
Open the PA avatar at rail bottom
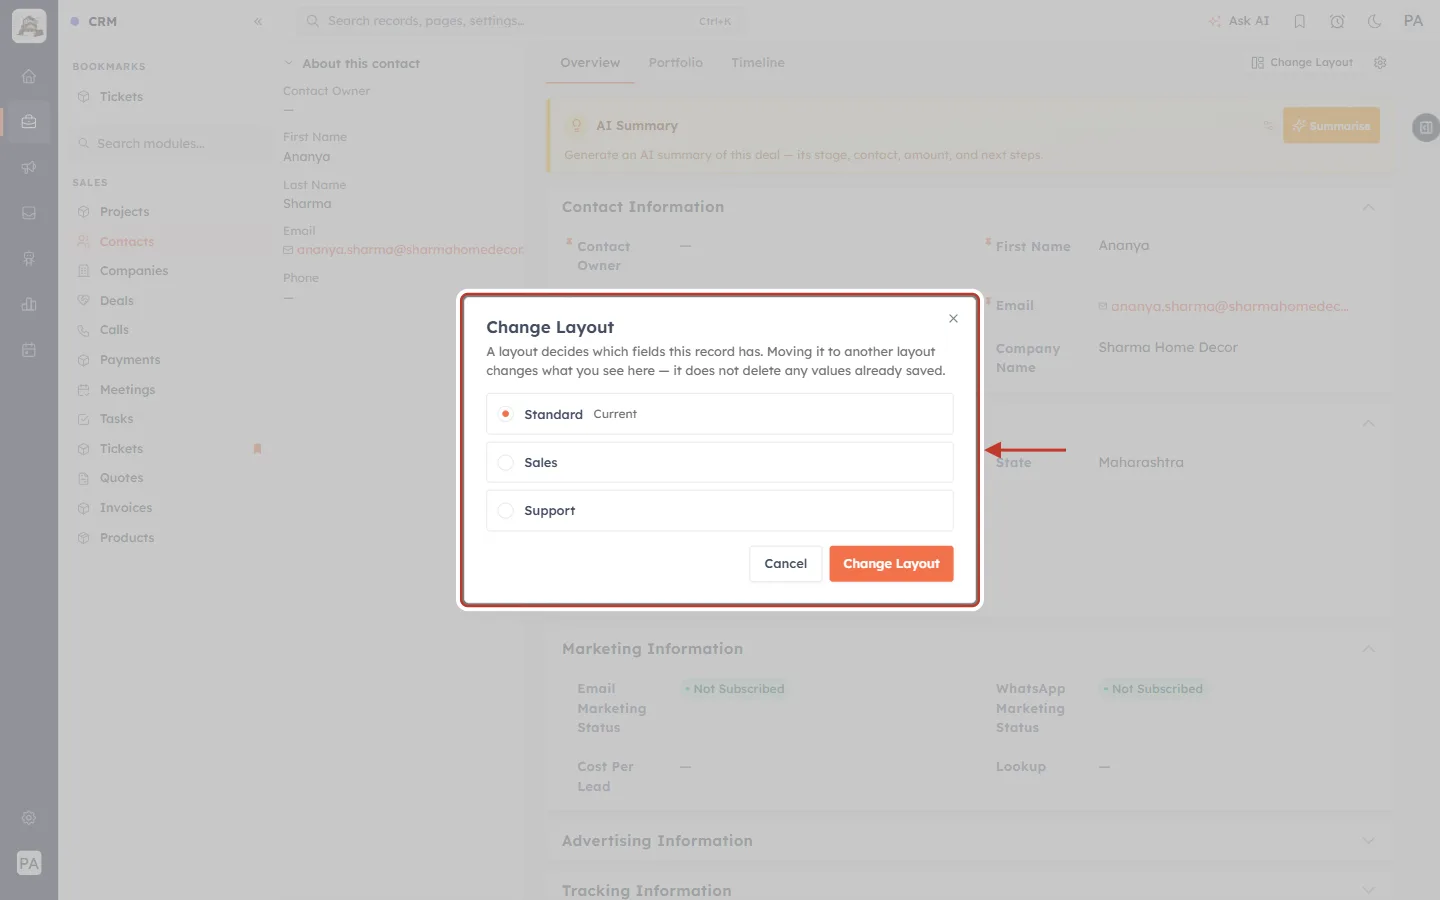[29, 863]
